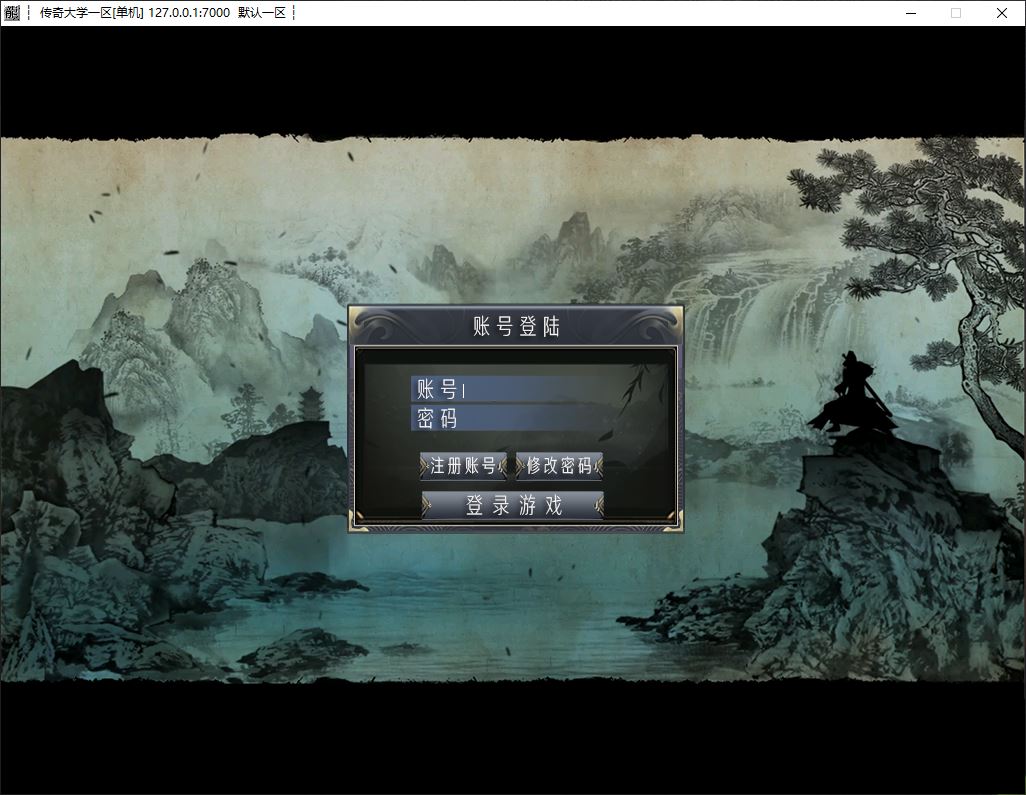
Task: Click the game app icon in title bar
Action: [x=11, y=13]
